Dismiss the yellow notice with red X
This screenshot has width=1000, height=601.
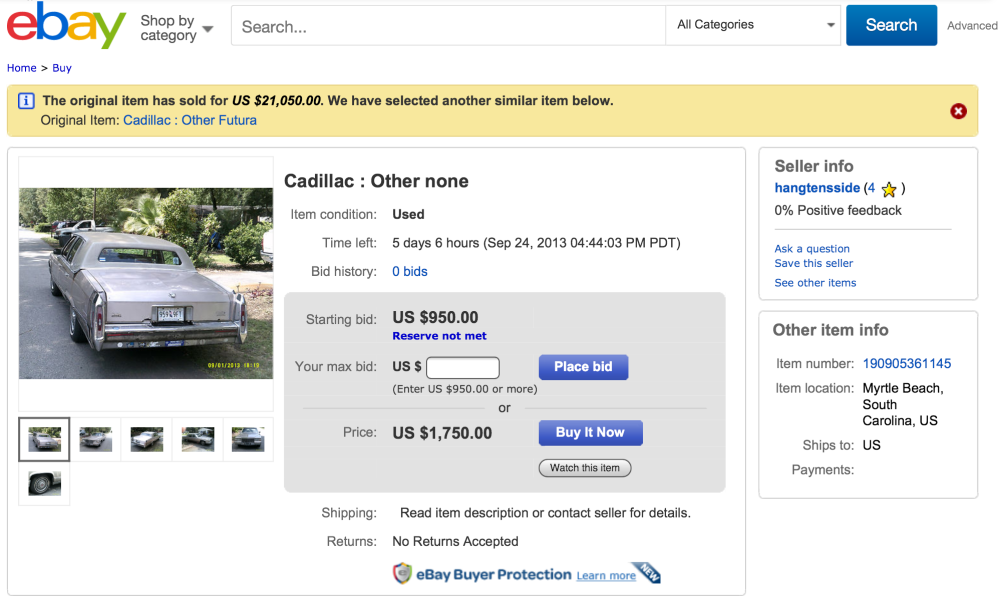(958, 111)
